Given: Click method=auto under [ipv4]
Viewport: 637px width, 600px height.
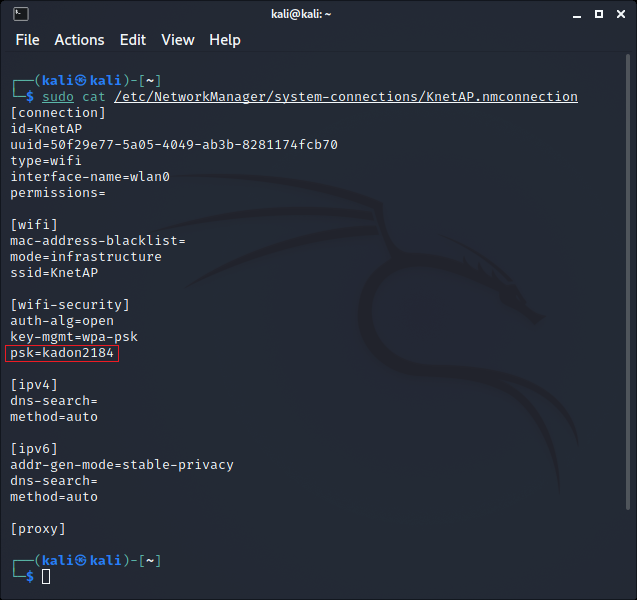Looking at the screenshot, I should point(54,417).
